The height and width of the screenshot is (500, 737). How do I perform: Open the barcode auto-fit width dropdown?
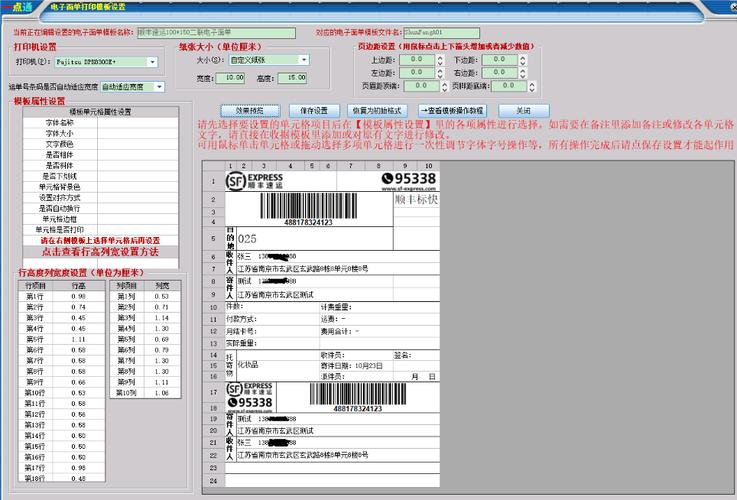[159, 87]
